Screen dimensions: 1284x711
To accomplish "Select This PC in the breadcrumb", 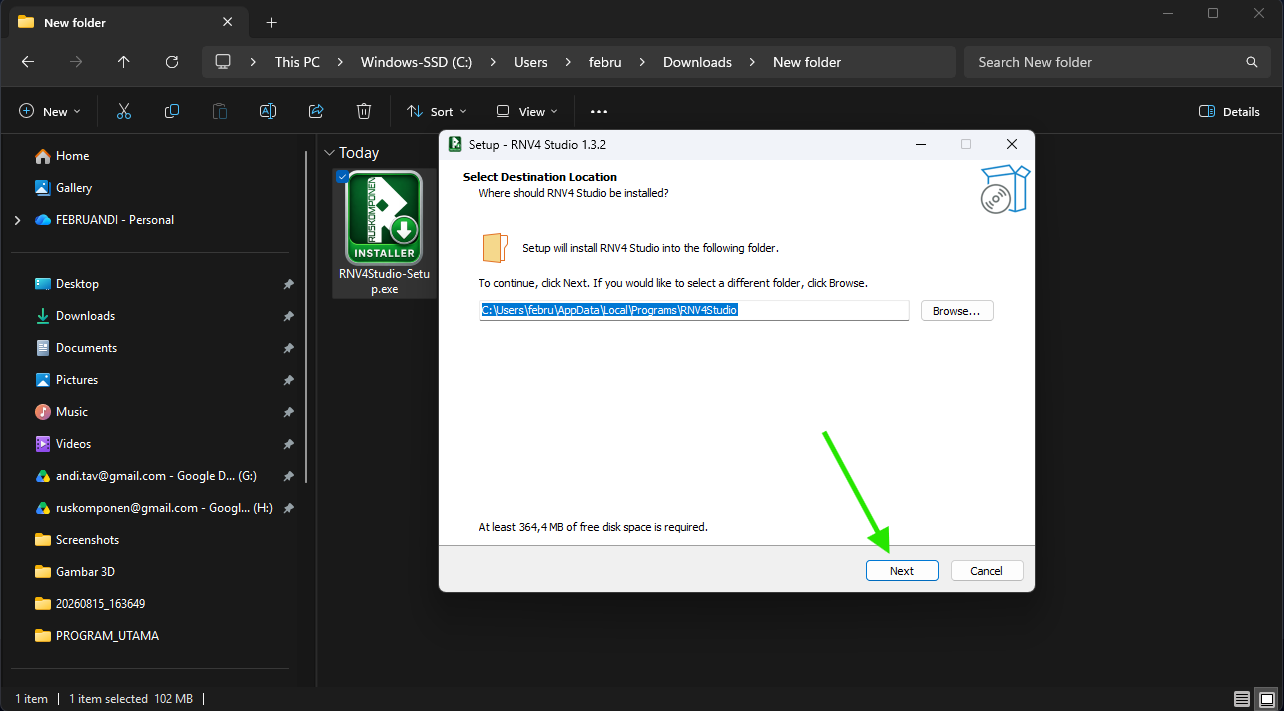I will 297,62.
